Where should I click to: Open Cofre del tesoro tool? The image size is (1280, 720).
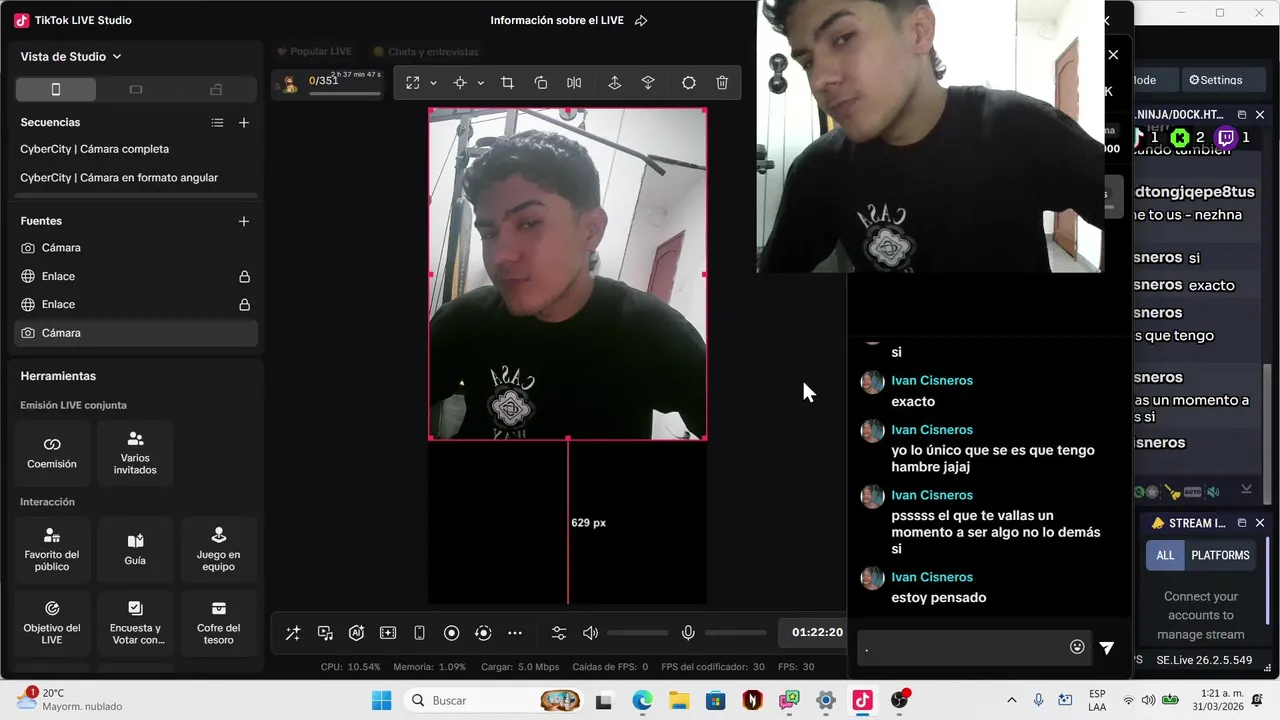point(218,622)
